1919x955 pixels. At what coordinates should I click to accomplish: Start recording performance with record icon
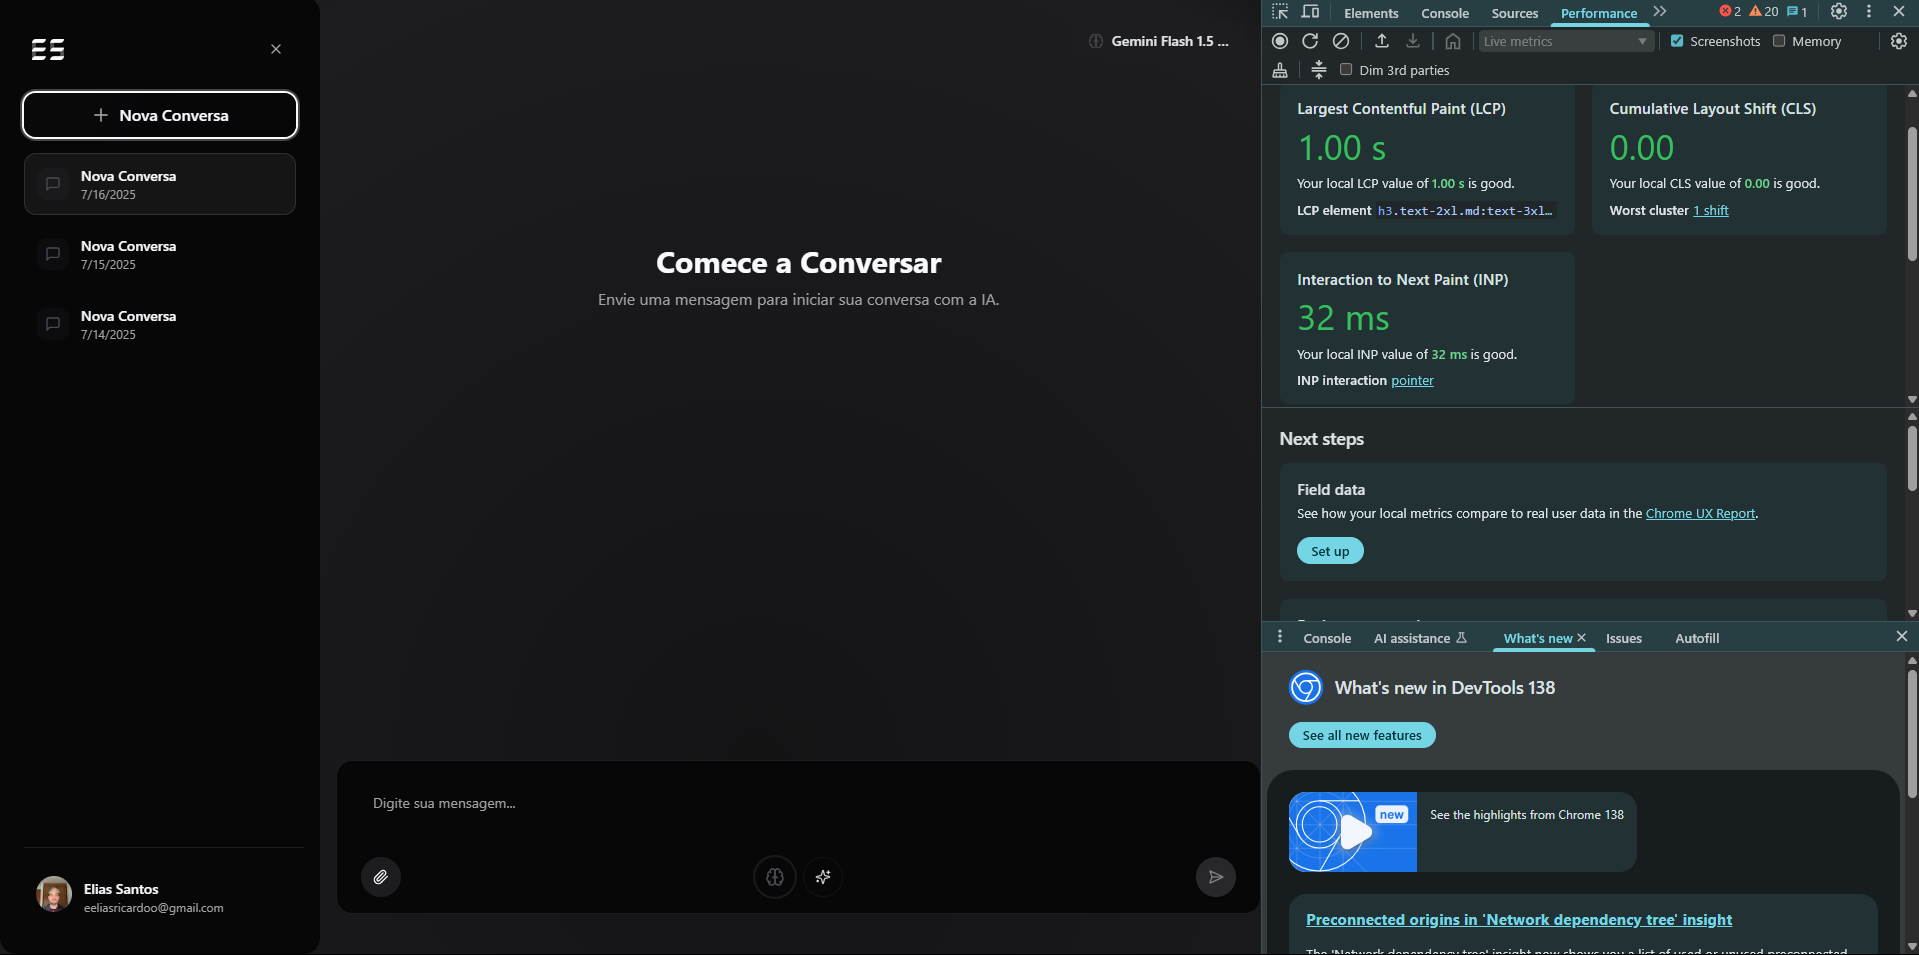click(1280, 41)
